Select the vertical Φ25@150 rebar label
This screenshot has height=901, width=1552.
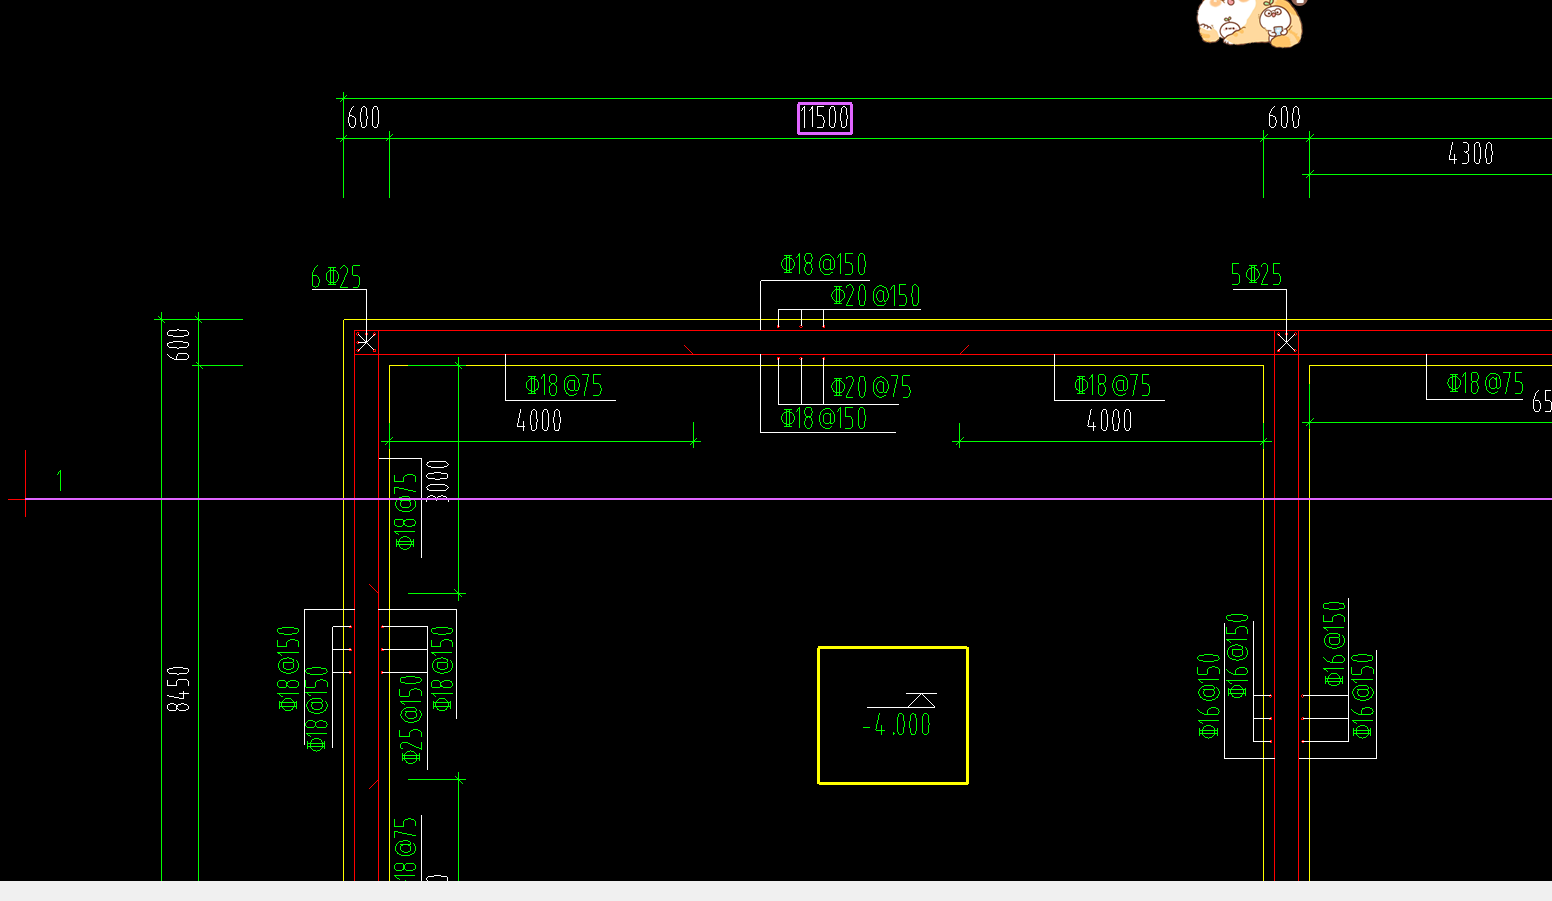tap(412, 719)
